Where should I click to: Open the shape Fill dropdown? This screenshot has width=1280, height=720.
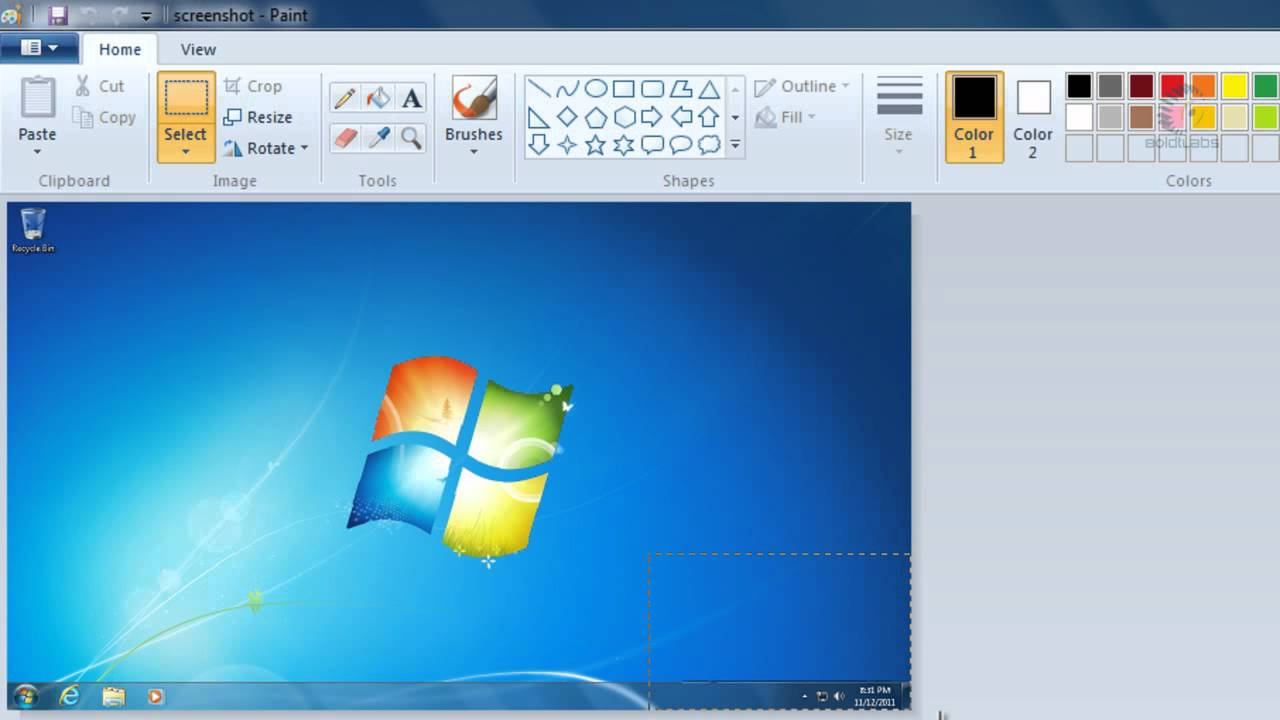(786, 117)
